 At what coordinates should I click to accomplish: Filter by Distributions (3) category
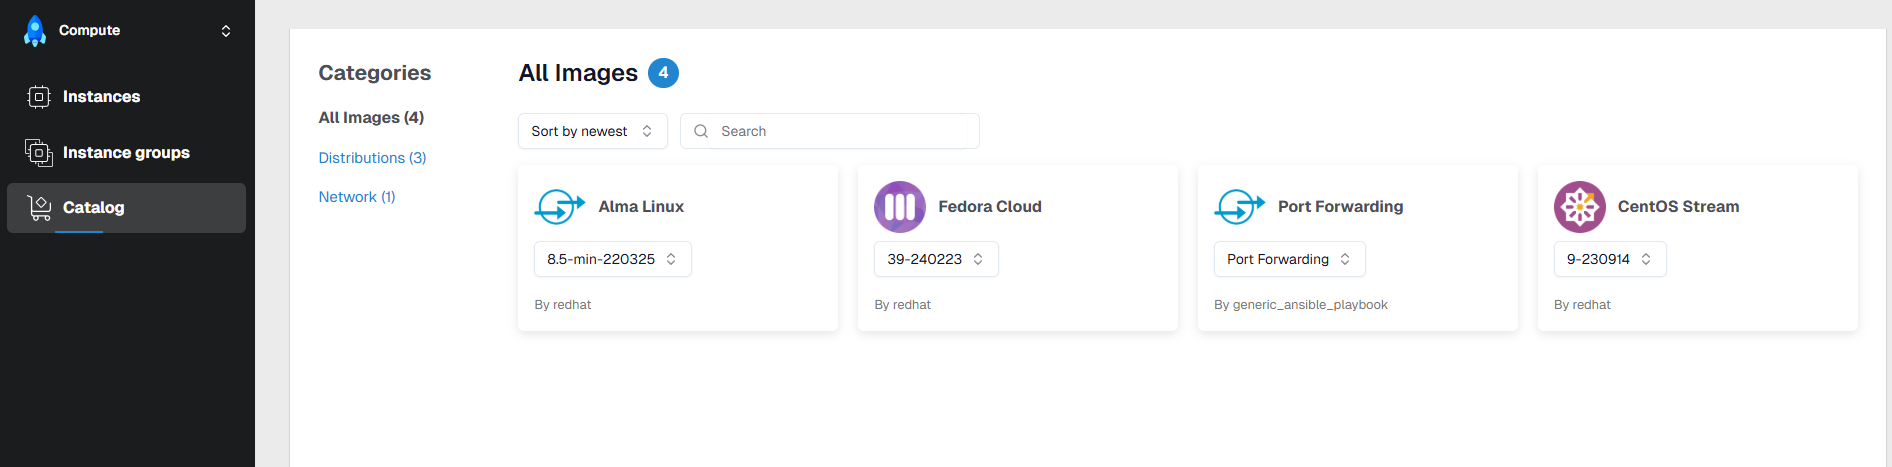click(372, 158)
